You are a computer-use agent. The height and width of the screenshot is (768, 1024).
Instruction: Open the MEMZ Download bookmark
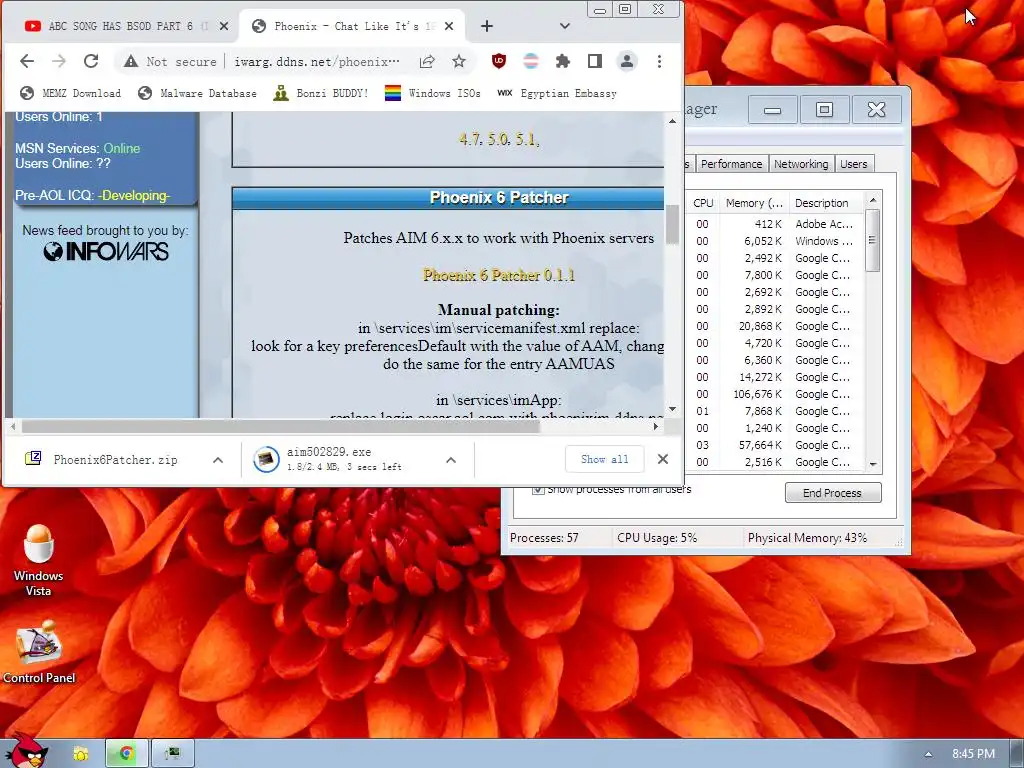[x=71, y=93]
